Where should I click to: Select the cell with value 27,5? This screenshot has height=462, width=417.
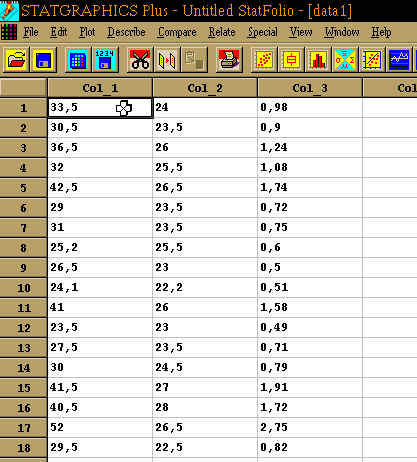[100, 348]
